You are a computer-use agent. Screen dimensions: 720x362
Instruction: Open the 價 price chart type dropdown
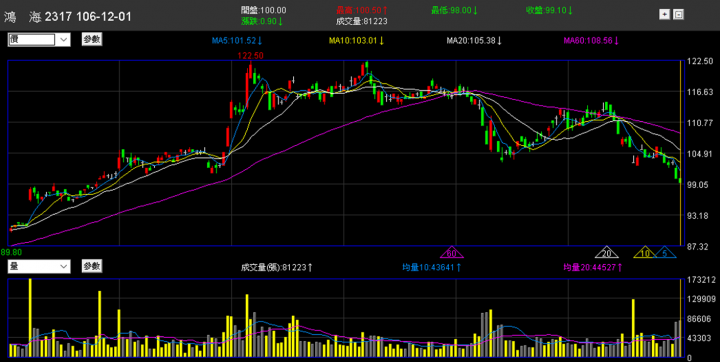click(x=39, y=40)
